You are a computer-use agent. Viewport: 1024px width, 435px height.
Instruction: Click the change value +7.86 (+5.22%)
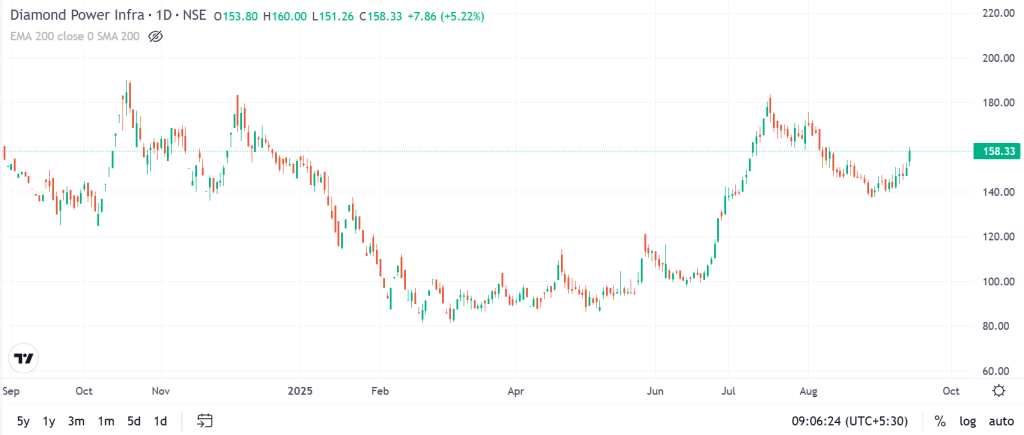click(445, 17)
